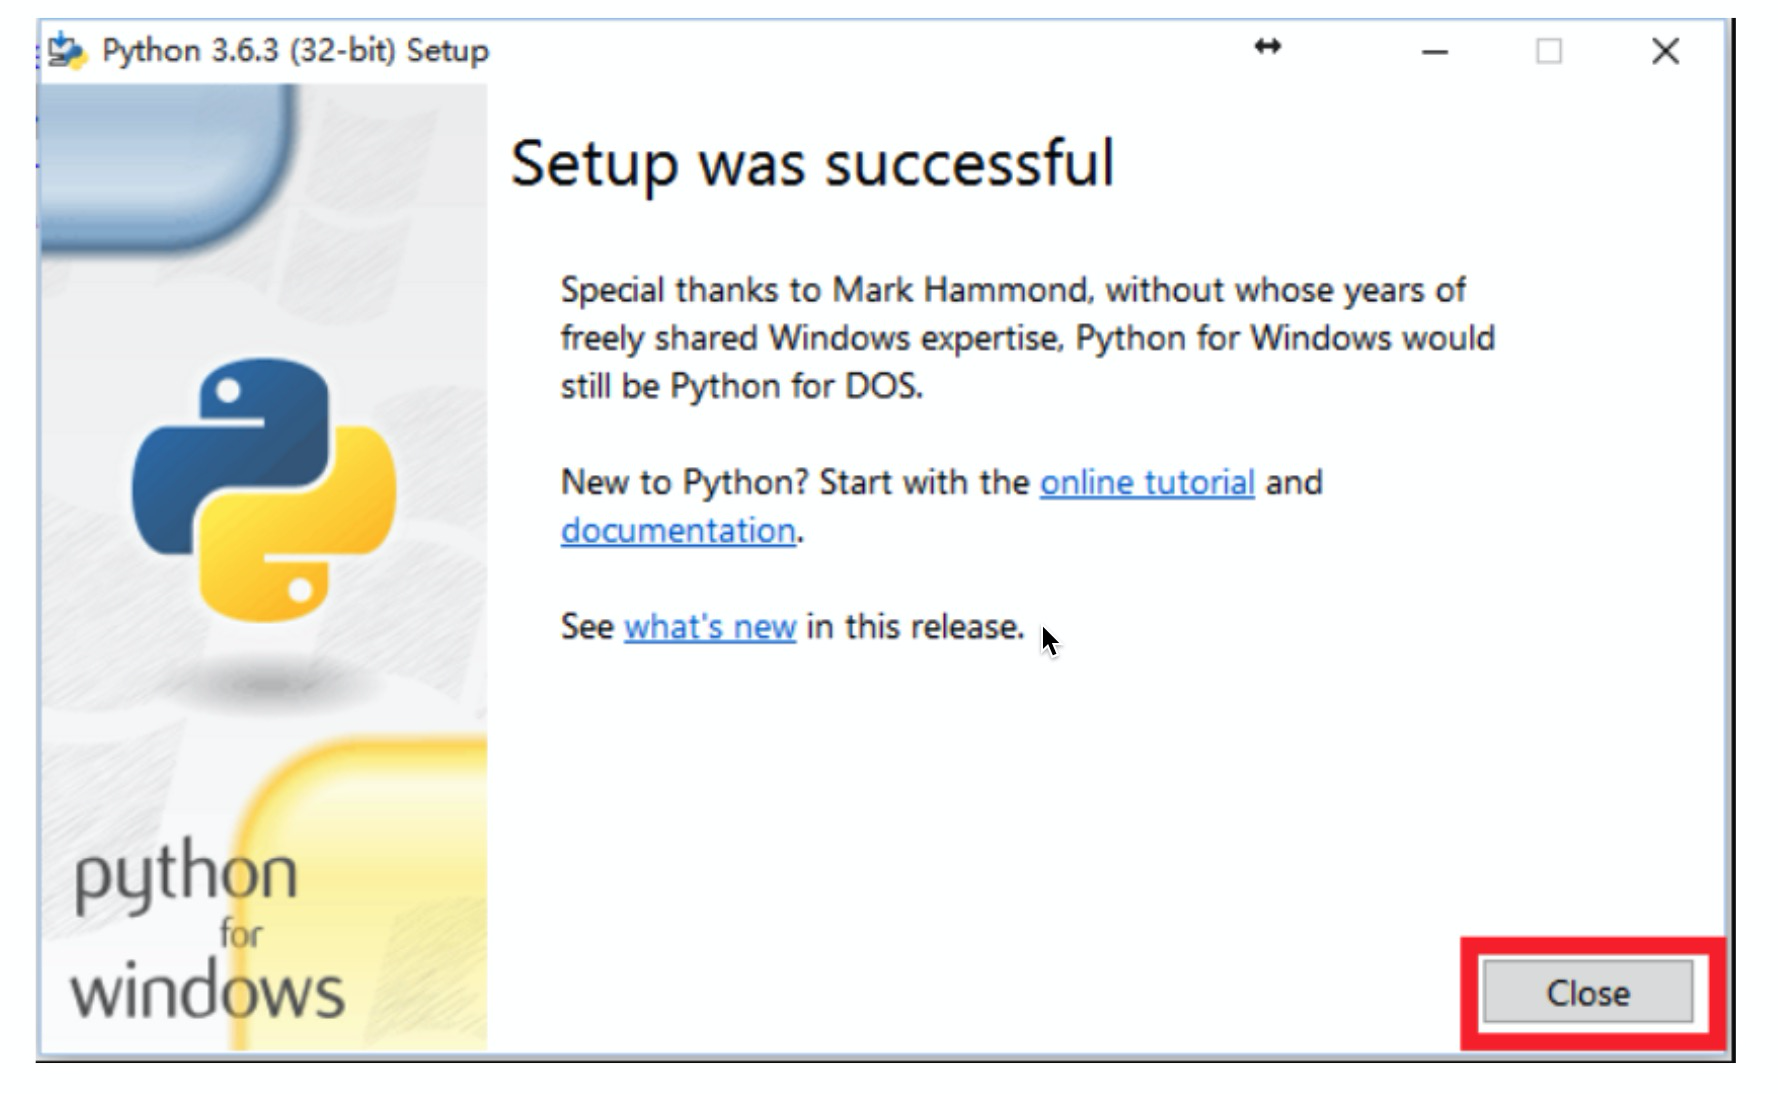Open the documentation link
The width and height of the screenshot is (1778, 1094).
click(676, 531)
